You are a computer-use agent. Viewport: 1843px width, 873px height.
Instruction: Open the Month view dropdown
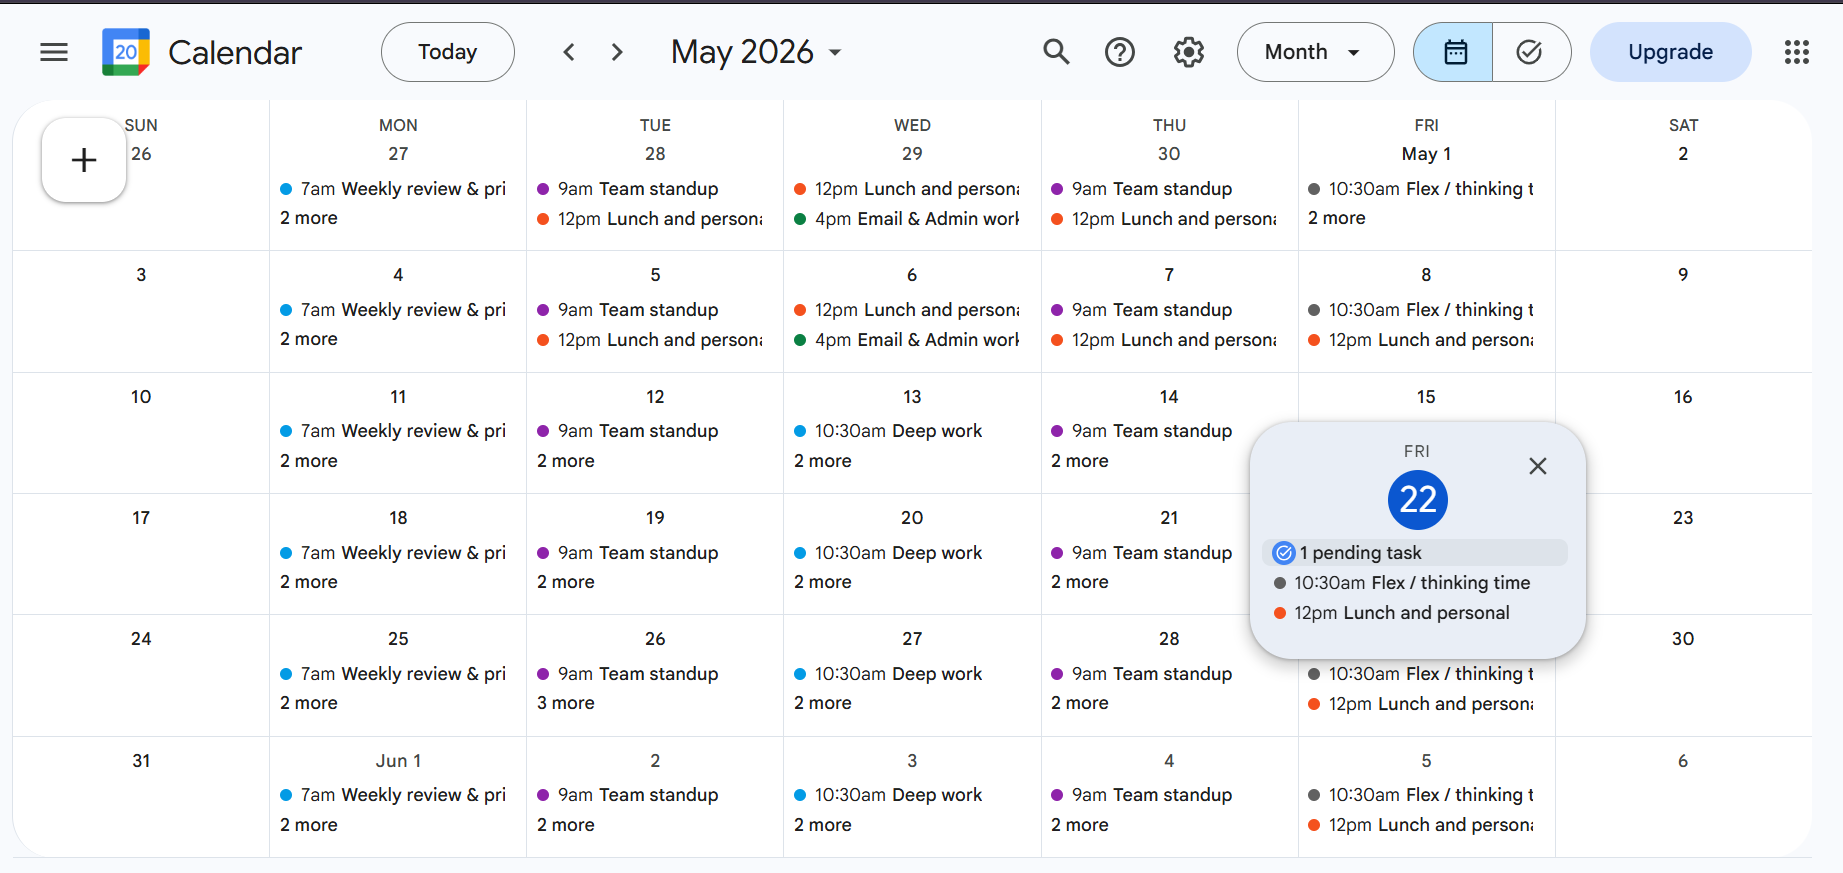(x=1315, y=52)
